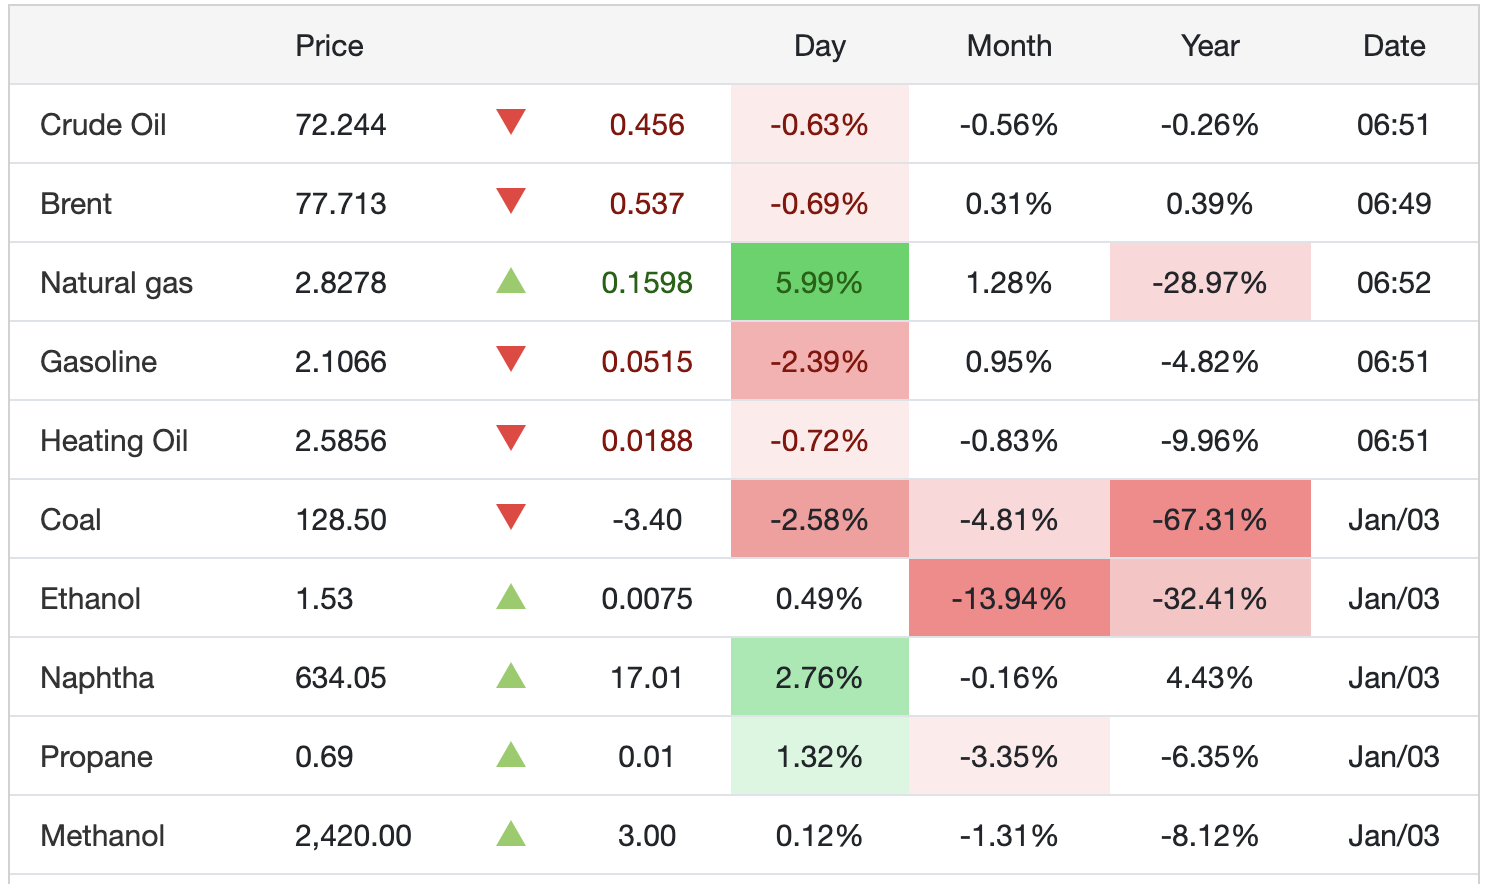This screenshot has height=884, width=1488.
Task: Click the red down arrow for Coal
Action: coord(511,517)
